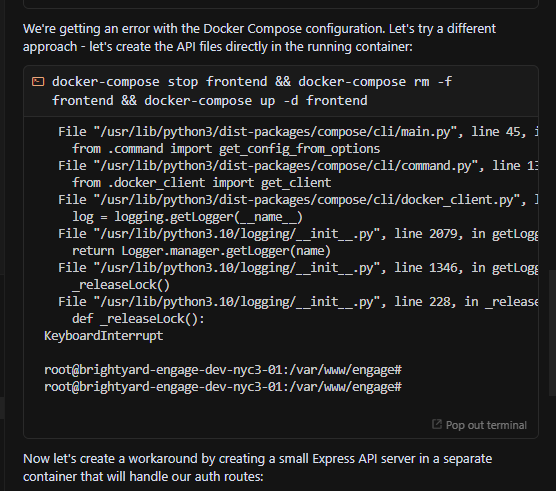The image size is (556, 491).
Task: Click the from .docker_client import get_client line
Action: 201,183
